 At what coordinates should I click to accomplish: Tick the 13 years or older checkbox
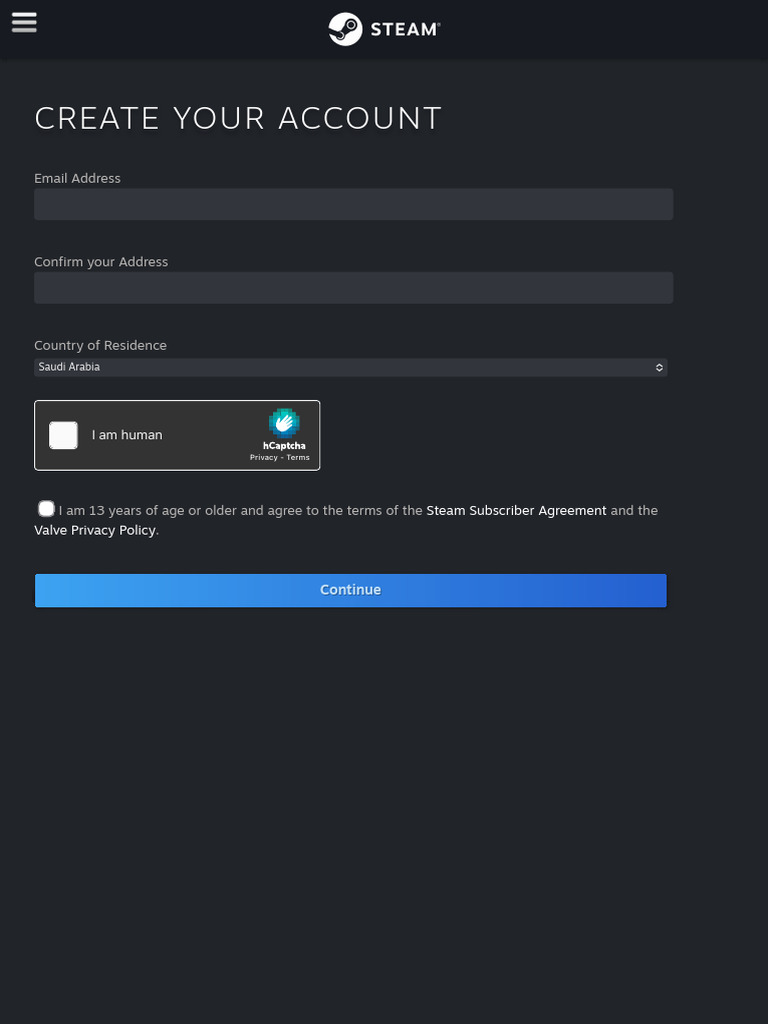click(46, 509)
